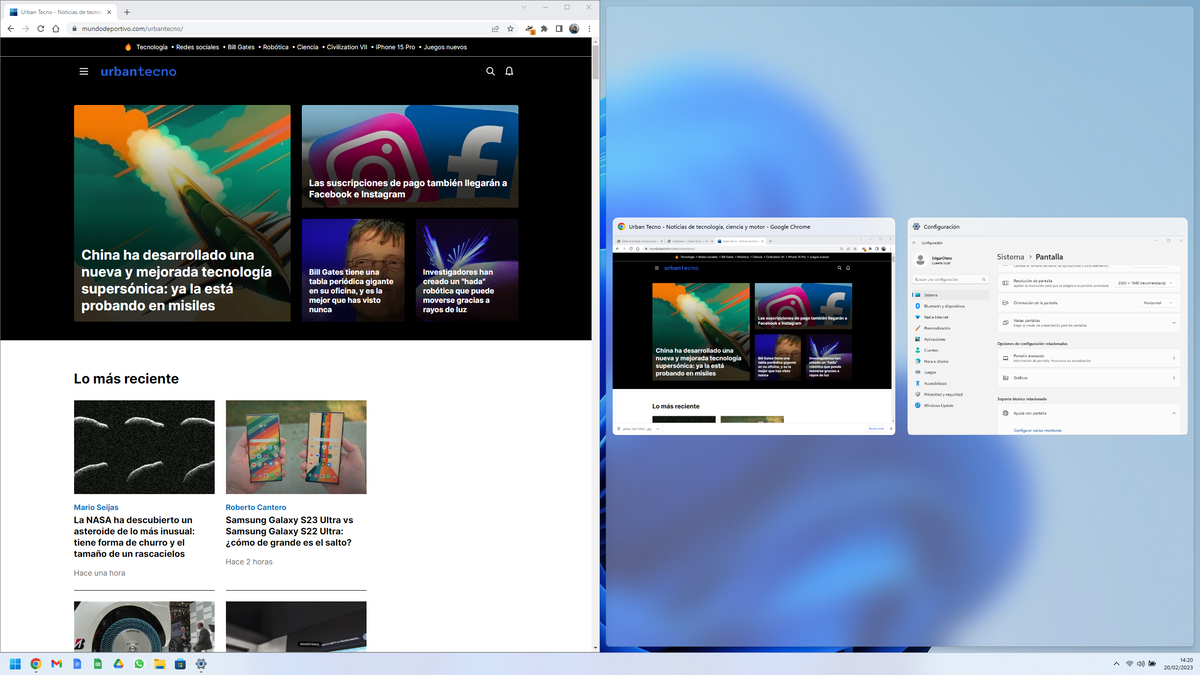Select the Configuración snap thumbnail

pyautogui.click(x=1048, y=326)
